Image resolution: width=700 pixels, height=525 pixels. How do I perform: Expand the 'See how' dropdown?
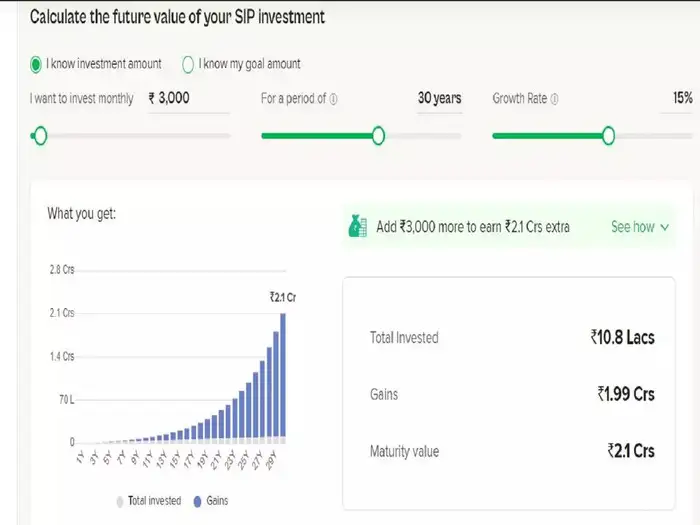click(640, 227)
